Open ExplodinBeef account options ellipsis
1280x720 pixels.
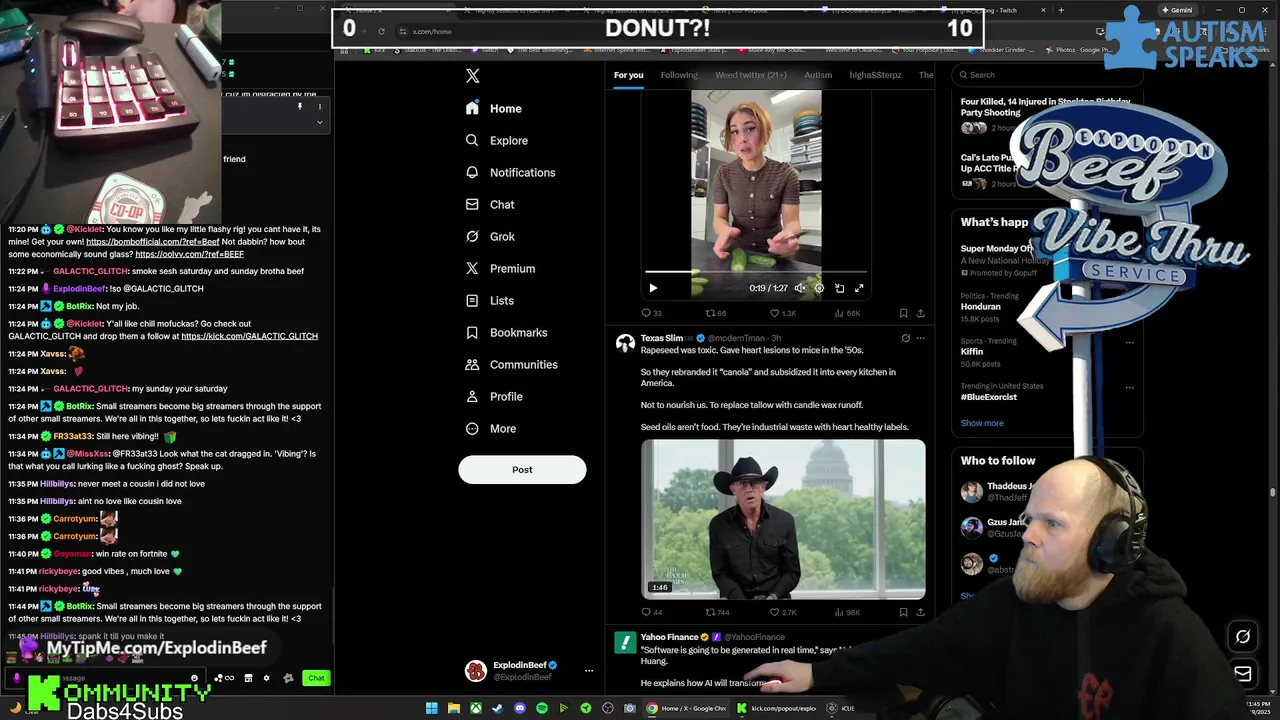[x=589, y=671]
